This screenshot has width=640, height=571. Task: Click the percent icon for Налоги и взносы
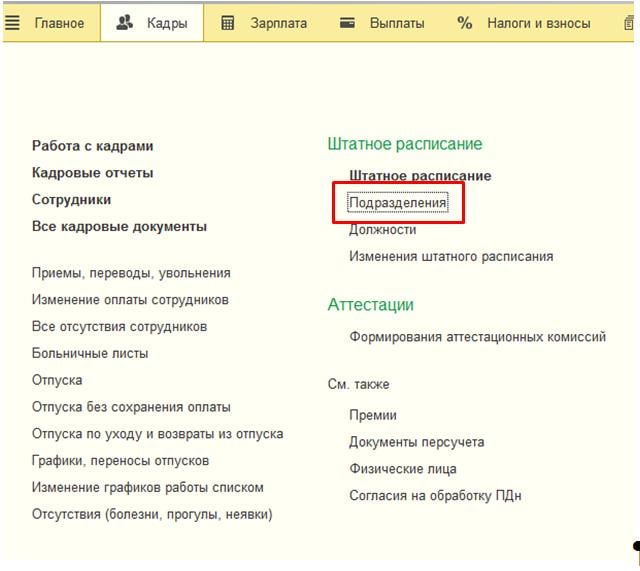pyautogui.click(x=464, y=23)
